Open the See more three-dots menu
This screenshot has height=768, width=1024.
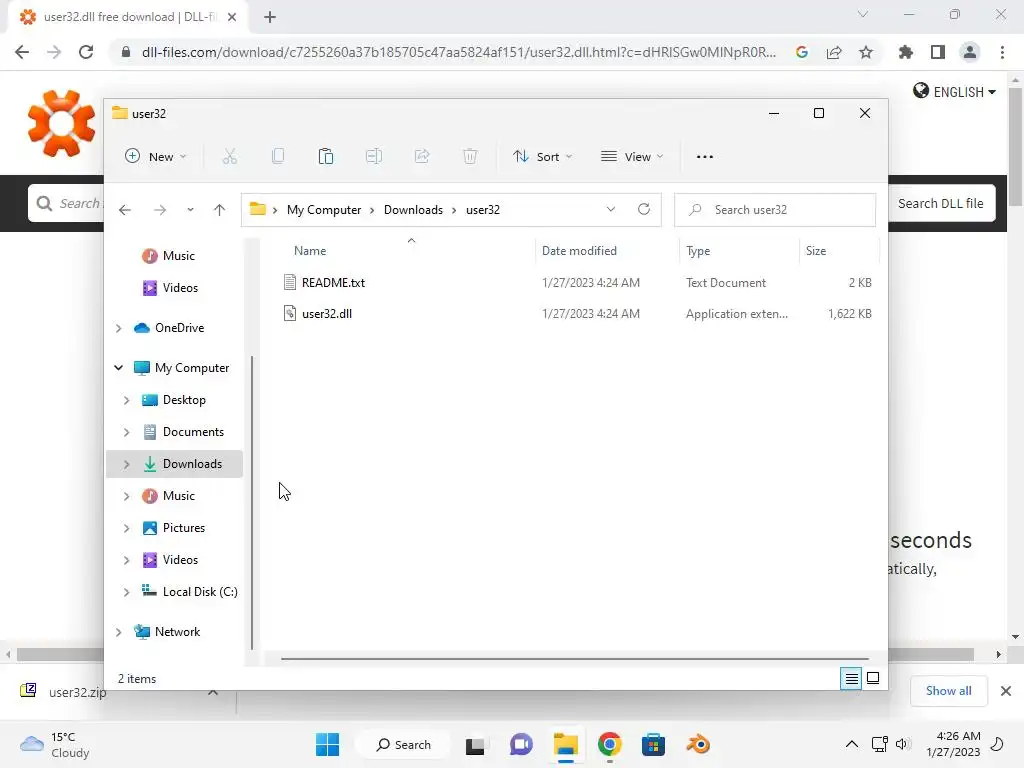pos(705,157)
